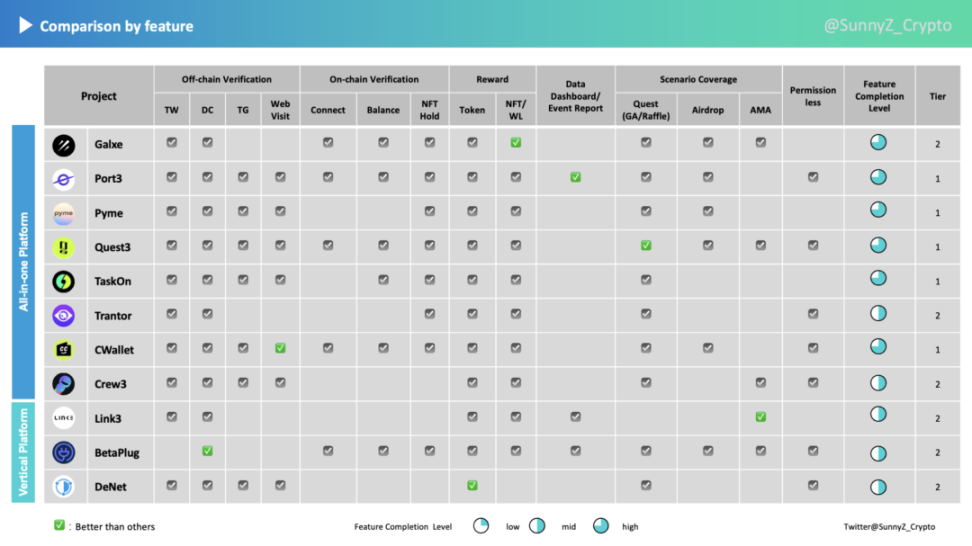Click the high completion level legend circle
This screenshot has width=972, height=546.
[x=601, y=526]
